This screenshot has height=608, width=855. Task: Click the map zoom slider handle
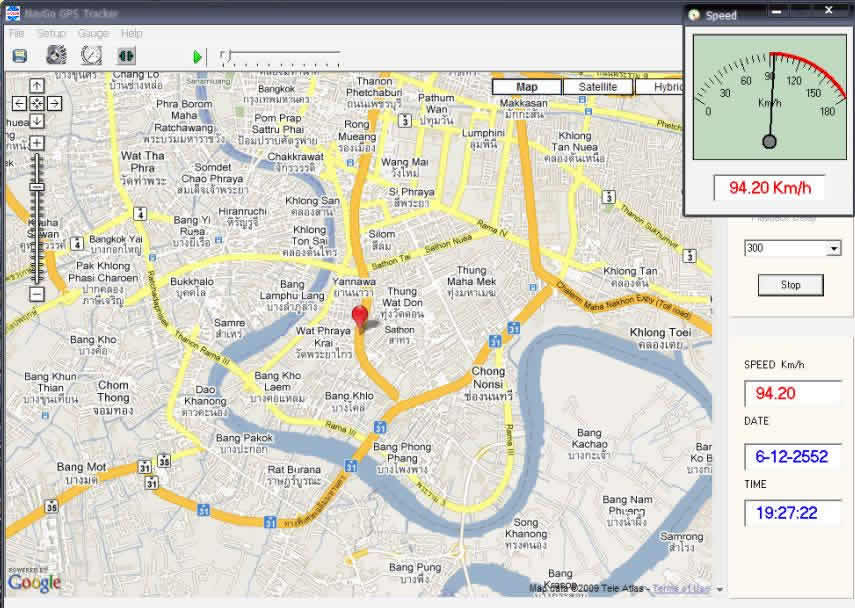(x=37, y=187)
